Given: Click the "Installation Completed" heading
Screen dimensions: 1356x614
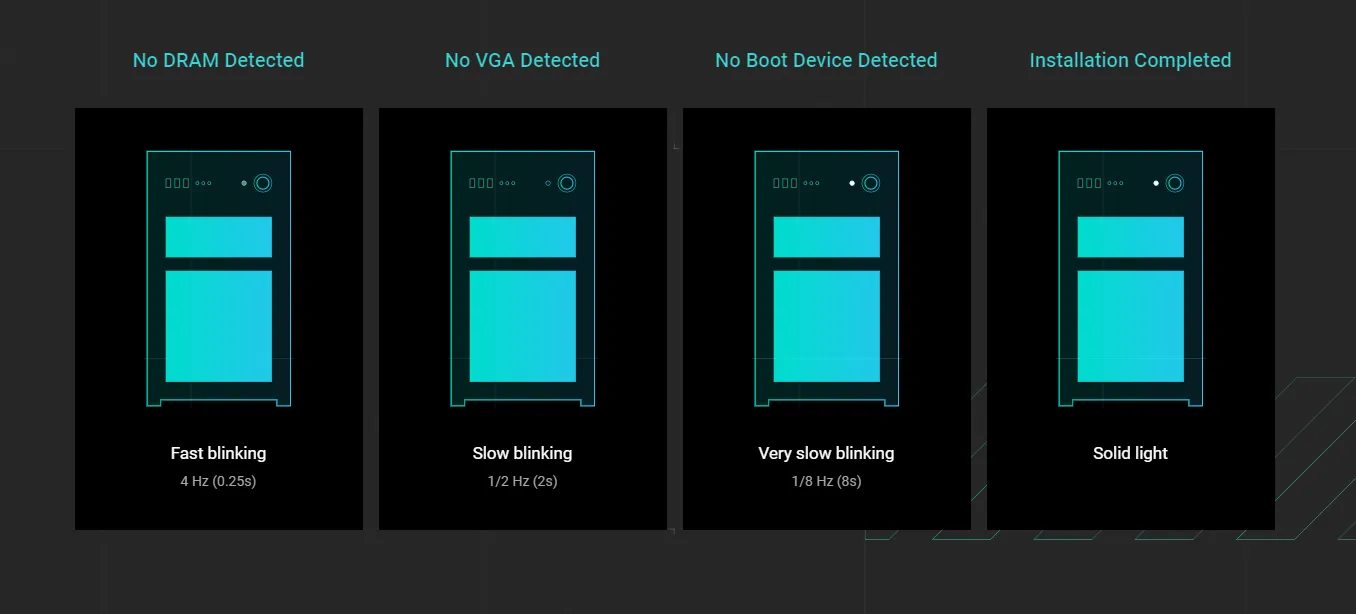Looking at the screenshot, I should click(1130, 60).
